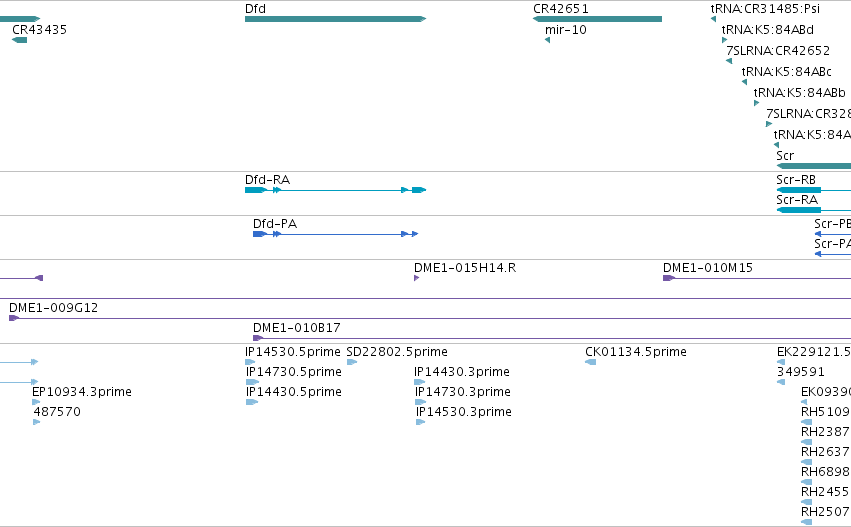Select the Scr-PB protein label
Screen dimensions: 851x527
click(832, 224)
